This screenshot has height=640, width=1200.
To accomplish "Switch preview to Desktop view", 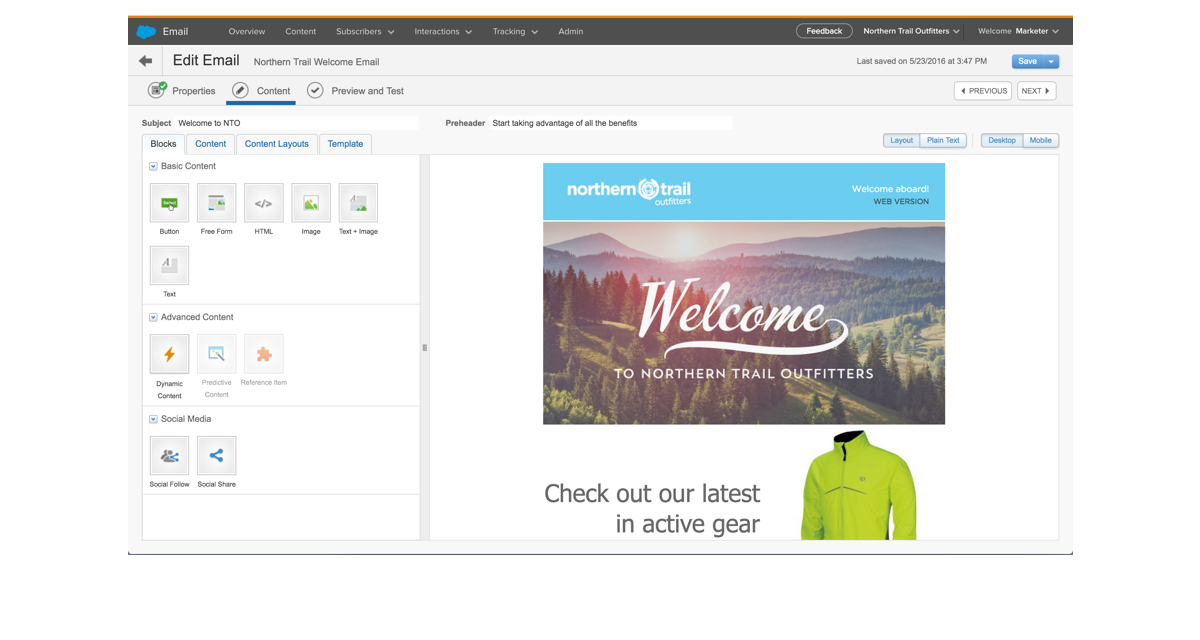I will tap(1001, 140).
